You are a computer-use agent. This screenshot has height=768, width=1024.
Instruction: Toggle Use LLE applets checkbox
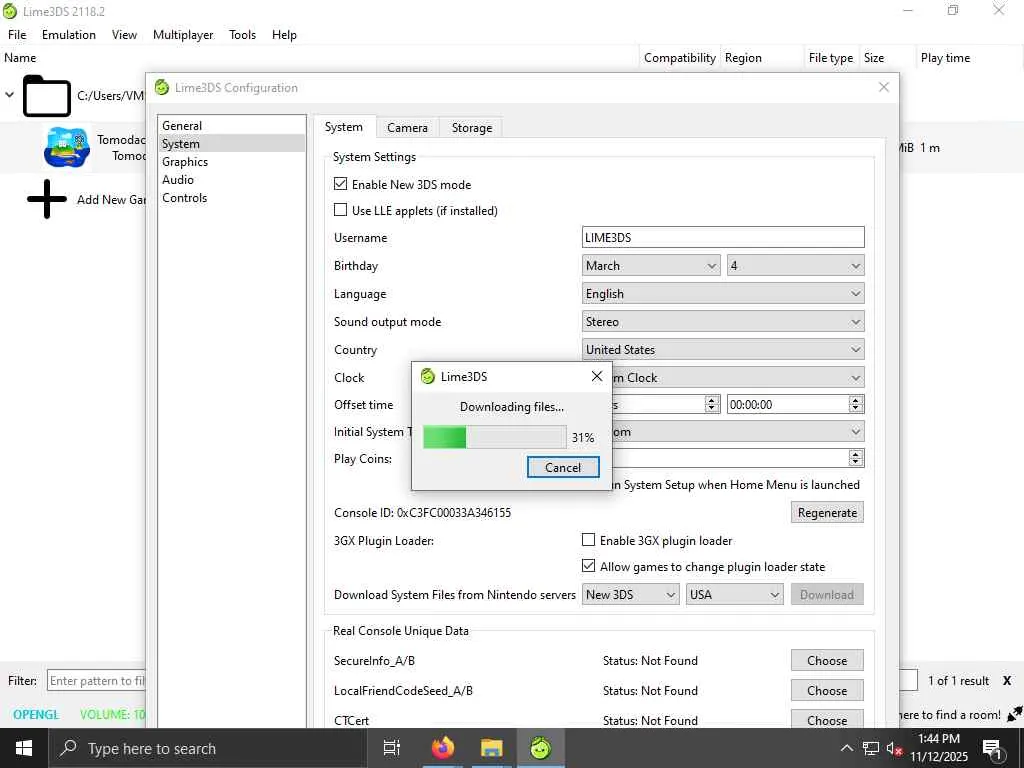340,210
